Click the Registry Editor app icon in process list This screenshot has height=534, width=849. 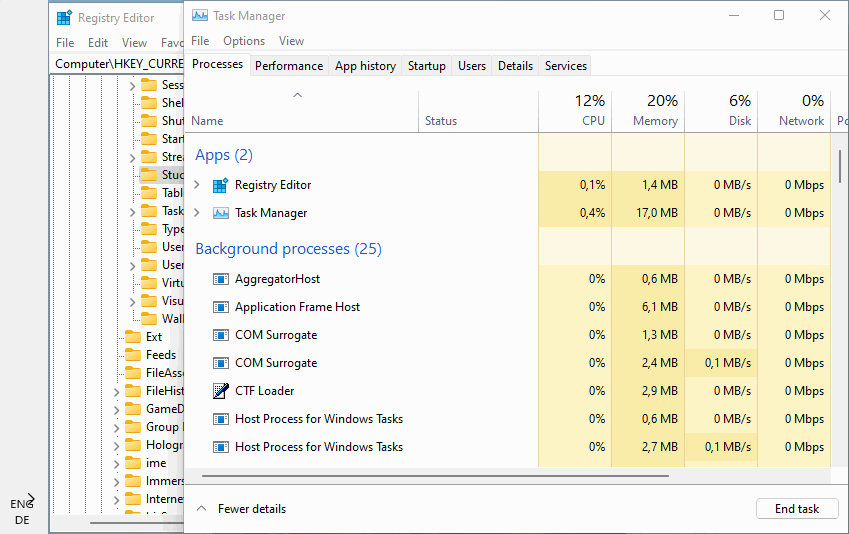[220, 185]
